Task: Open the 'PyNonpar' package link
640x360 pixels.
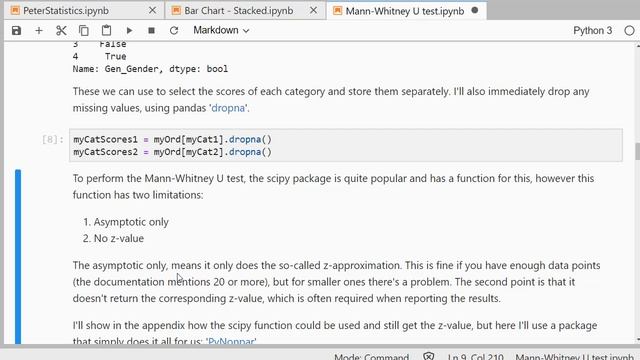Action: coord(232,341)
